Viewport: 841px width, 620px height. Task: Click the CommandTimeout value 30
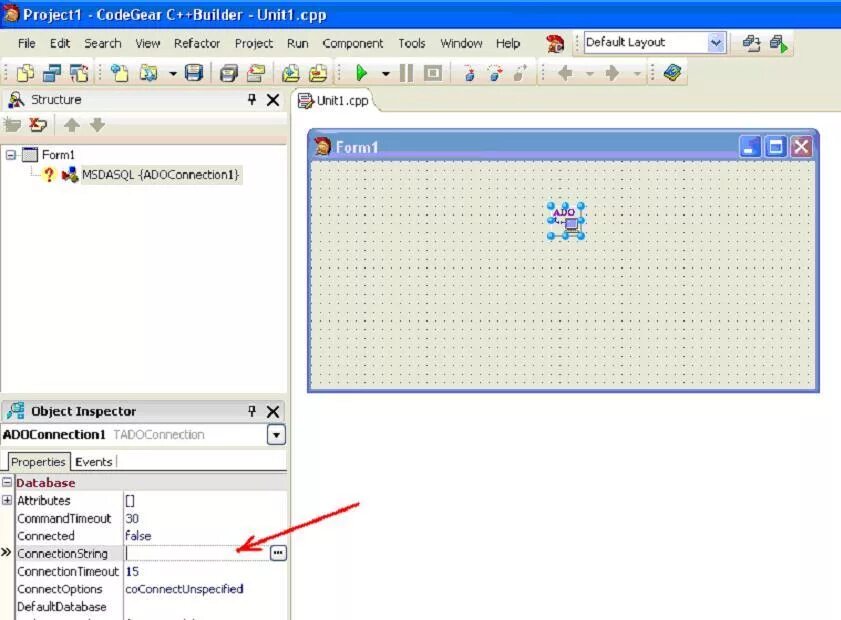pos(132,519)
